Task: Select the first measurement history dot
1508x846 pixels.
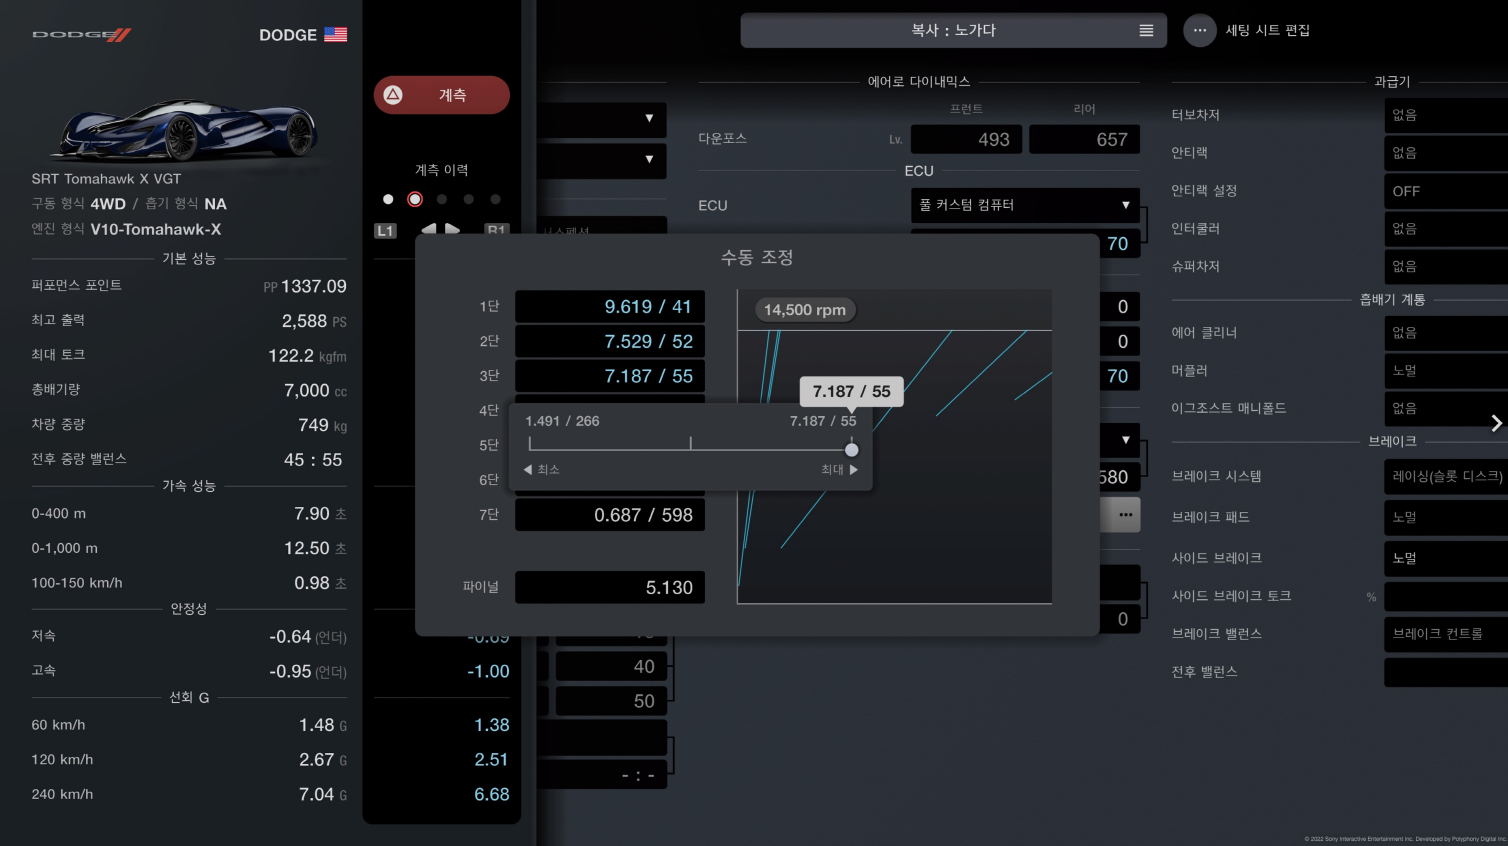Action: pos(388,199)
